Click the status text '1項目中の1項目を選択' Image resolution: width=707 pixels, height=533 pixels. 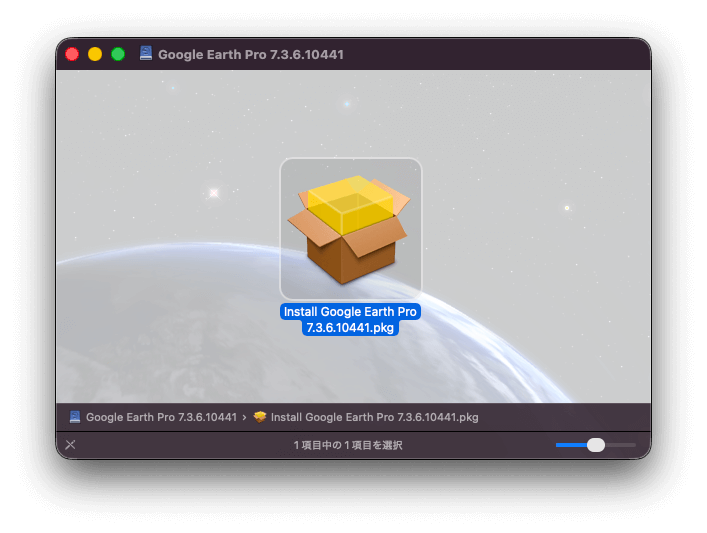coord(348,445)
